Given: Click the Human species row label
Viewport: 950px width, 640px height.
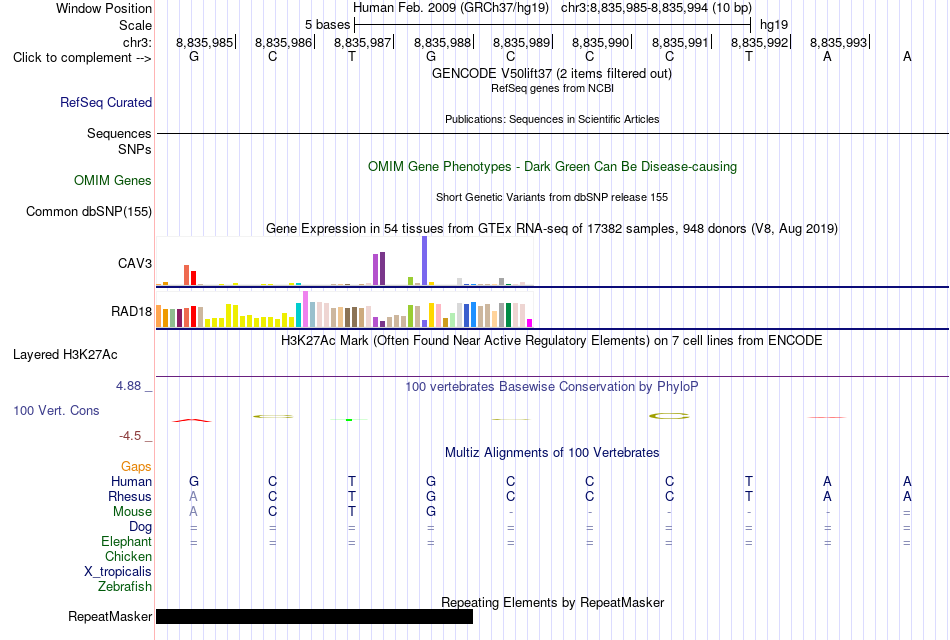Looking at the screenshot, I should [x=131, y=482].
